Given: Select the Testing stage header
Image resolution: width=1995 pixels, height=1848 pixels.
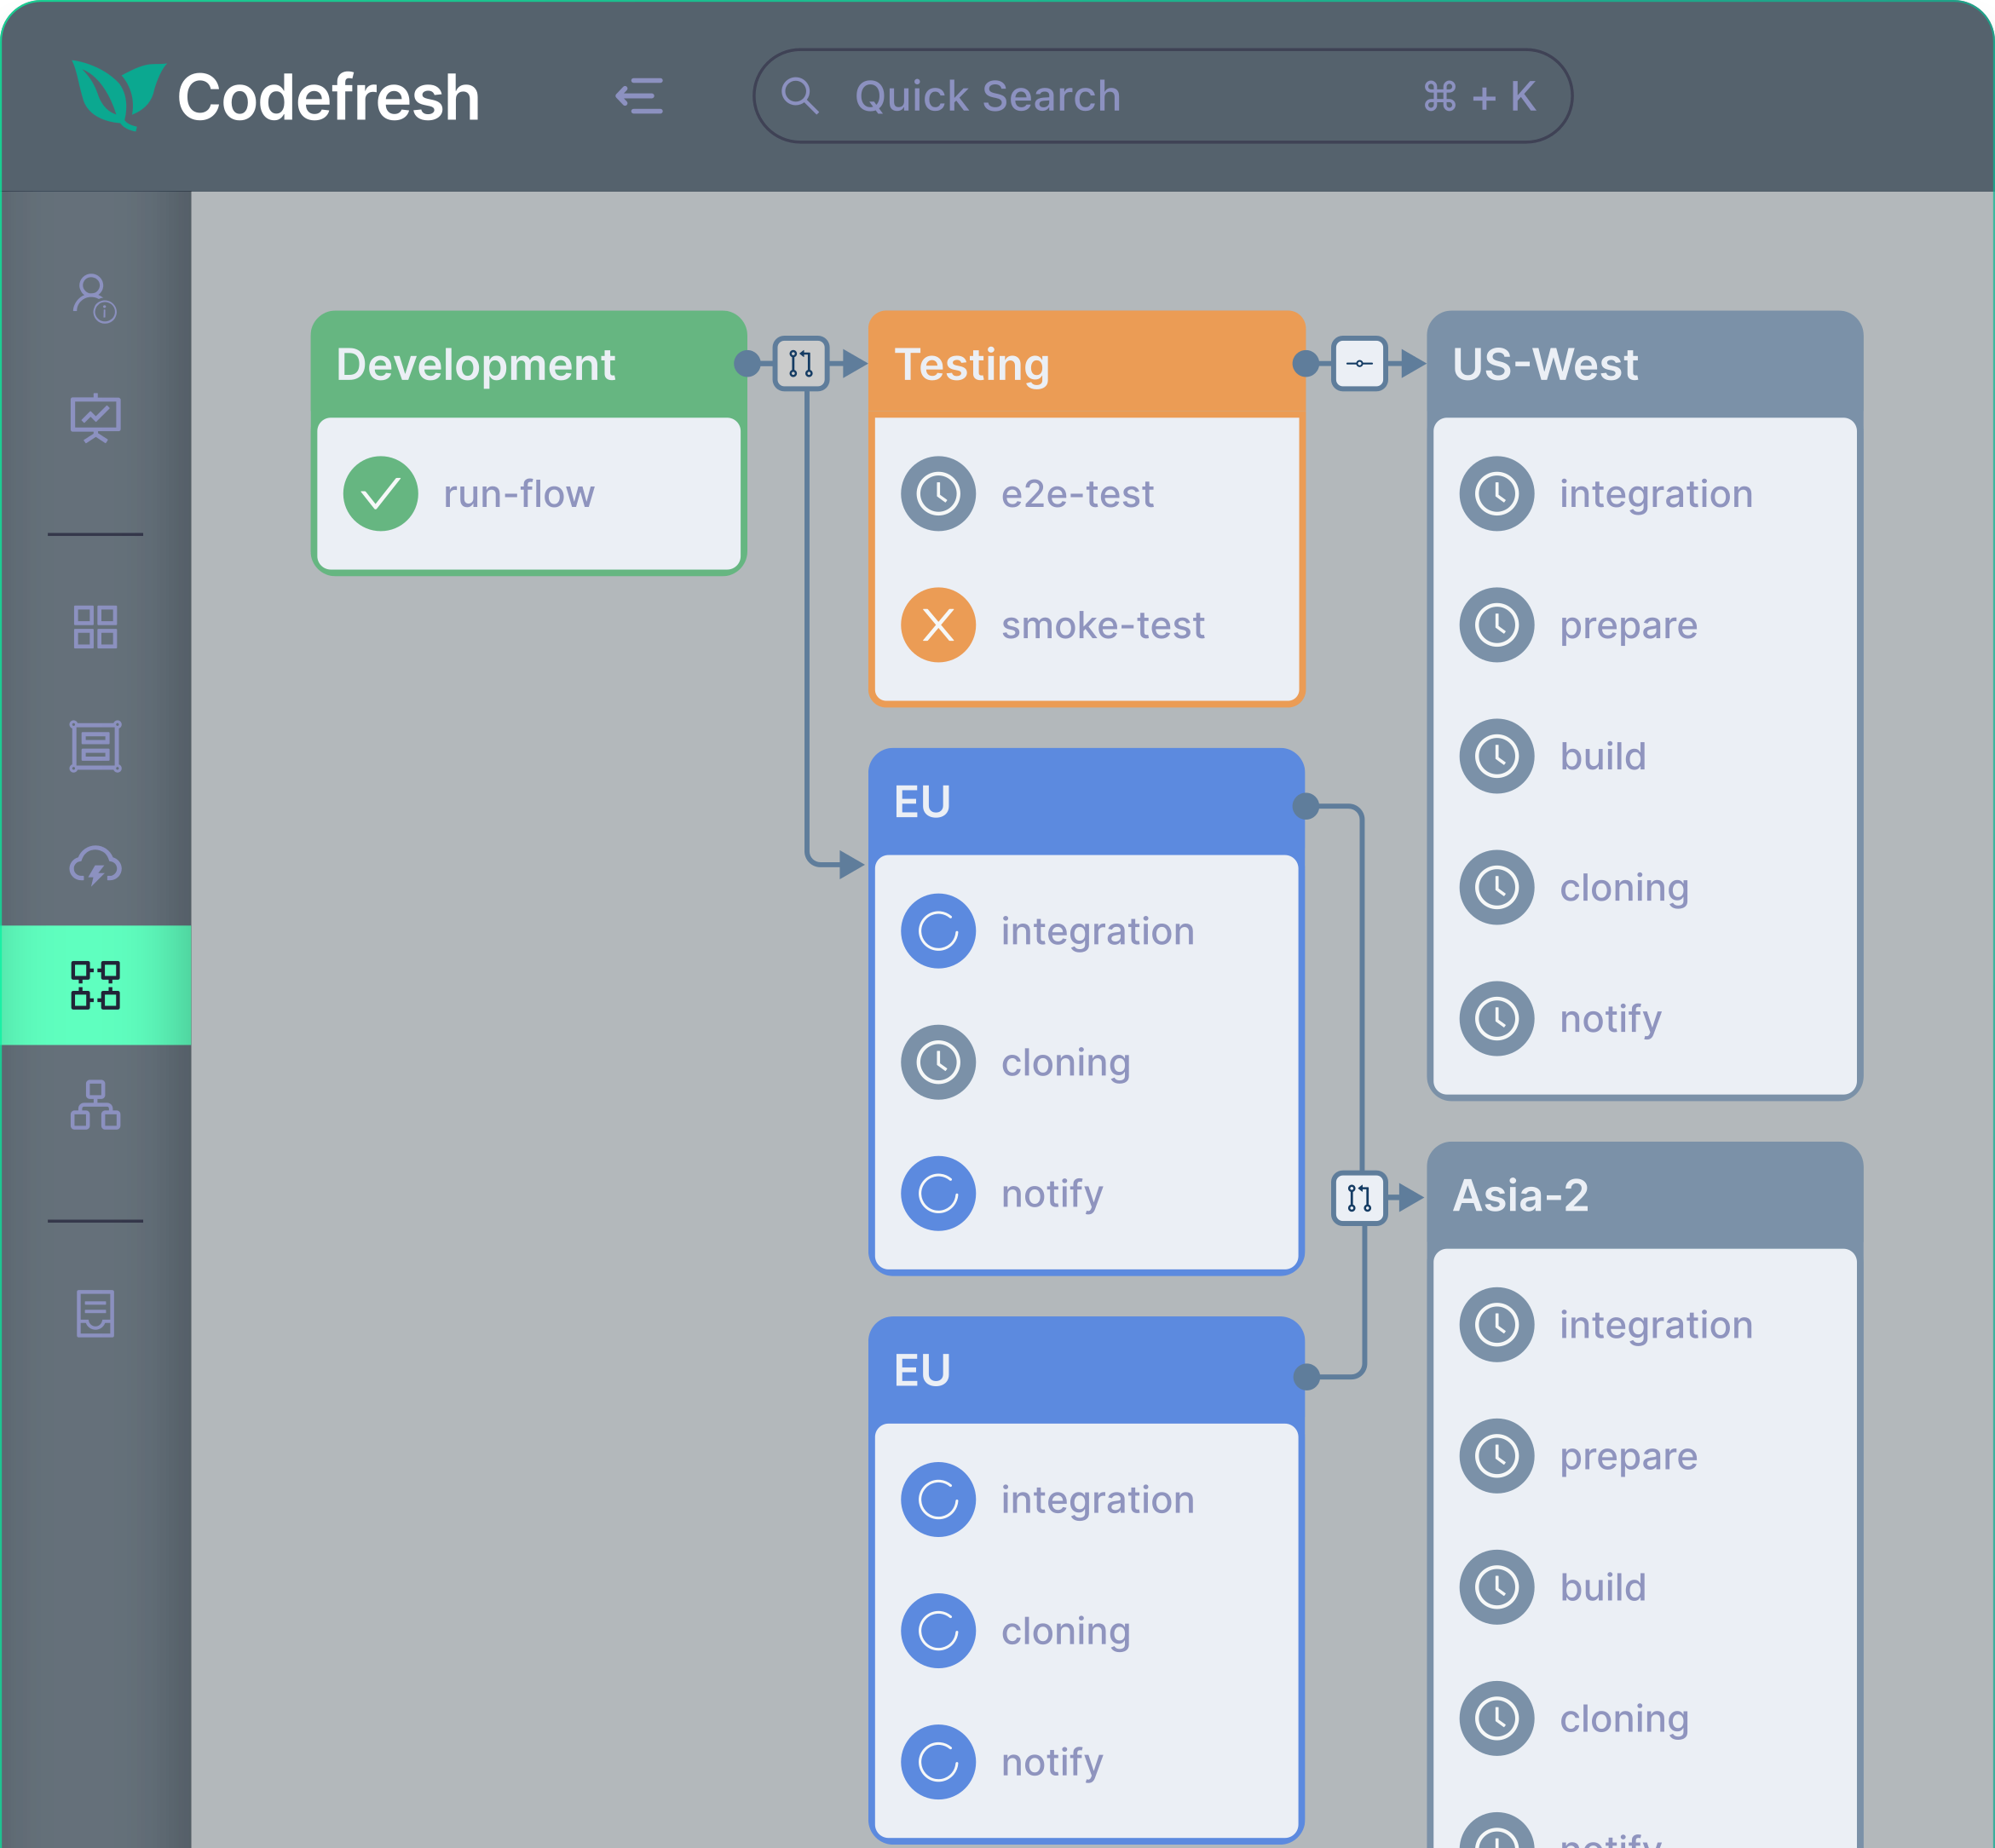Looking at the screenshot, I should pyautogui.click(x=1087, y=364).
